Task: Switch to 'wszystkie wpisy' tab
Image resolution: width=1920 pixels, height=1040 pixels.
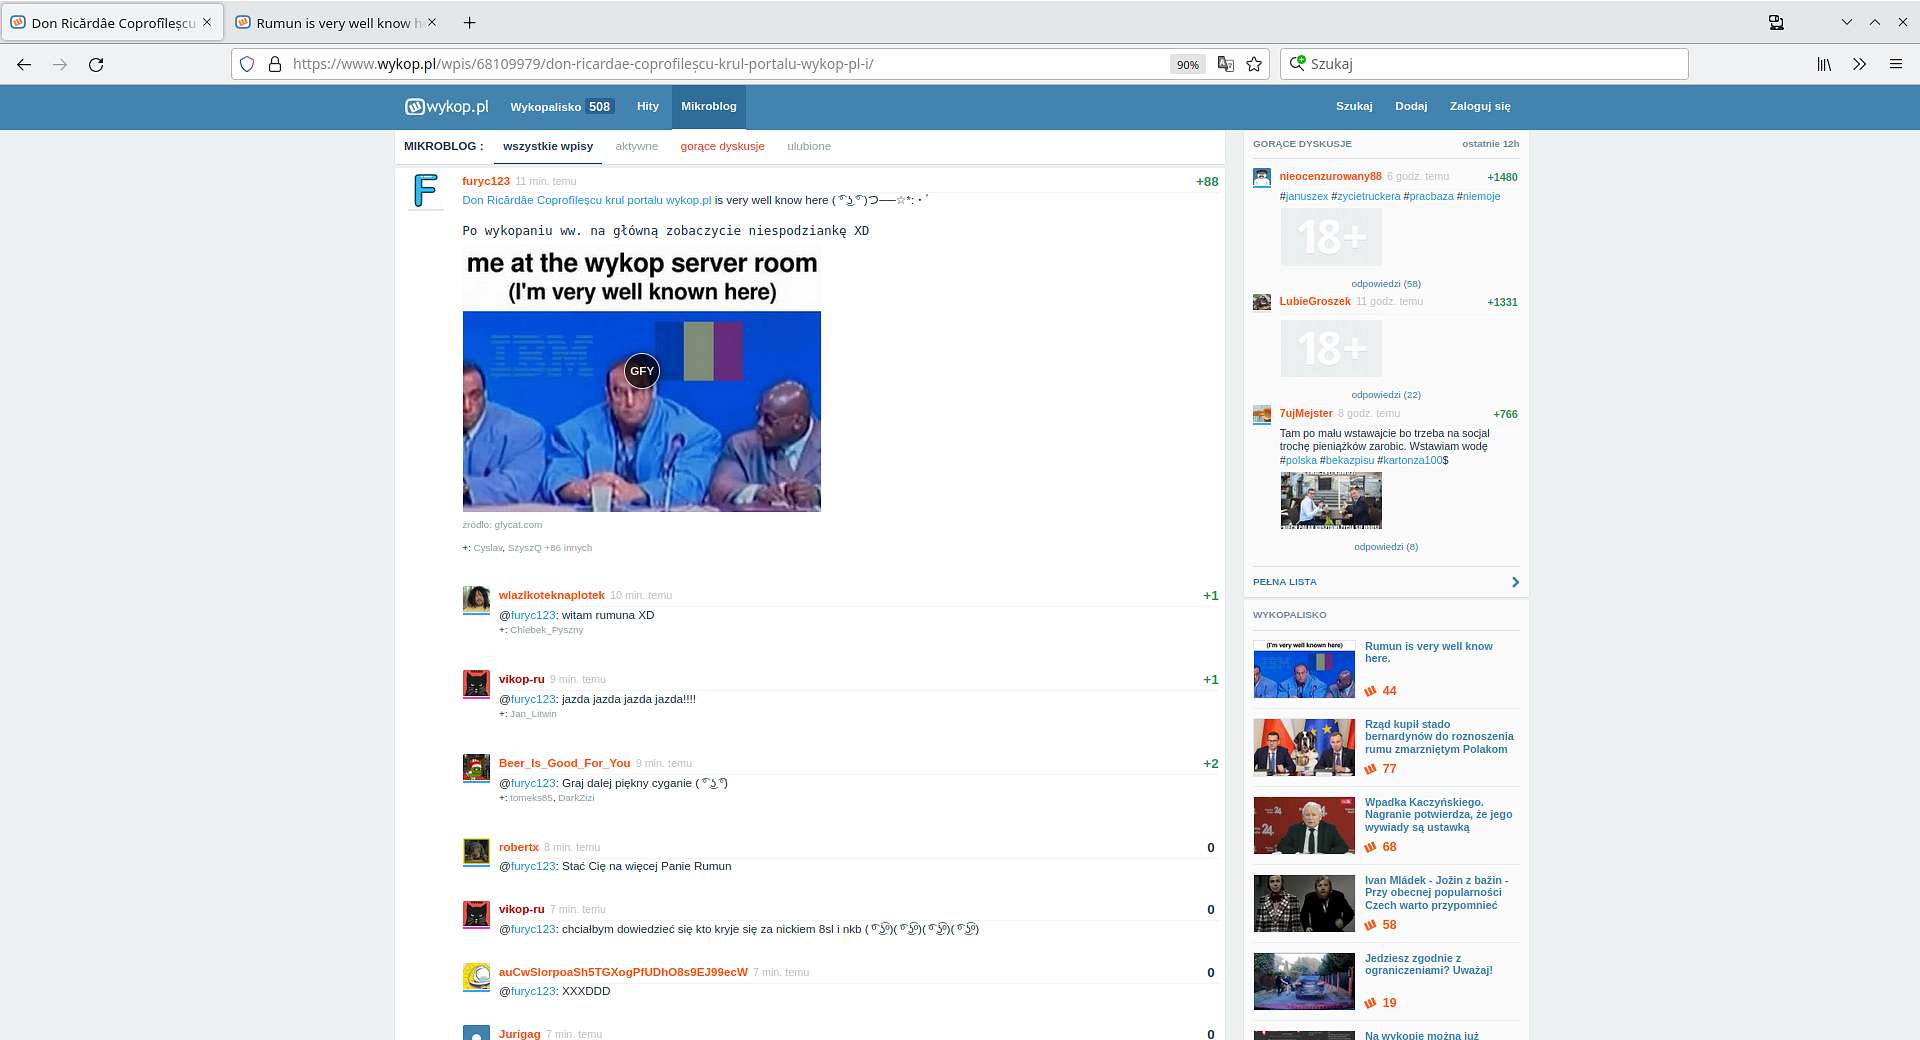Action: coord(548,146)
